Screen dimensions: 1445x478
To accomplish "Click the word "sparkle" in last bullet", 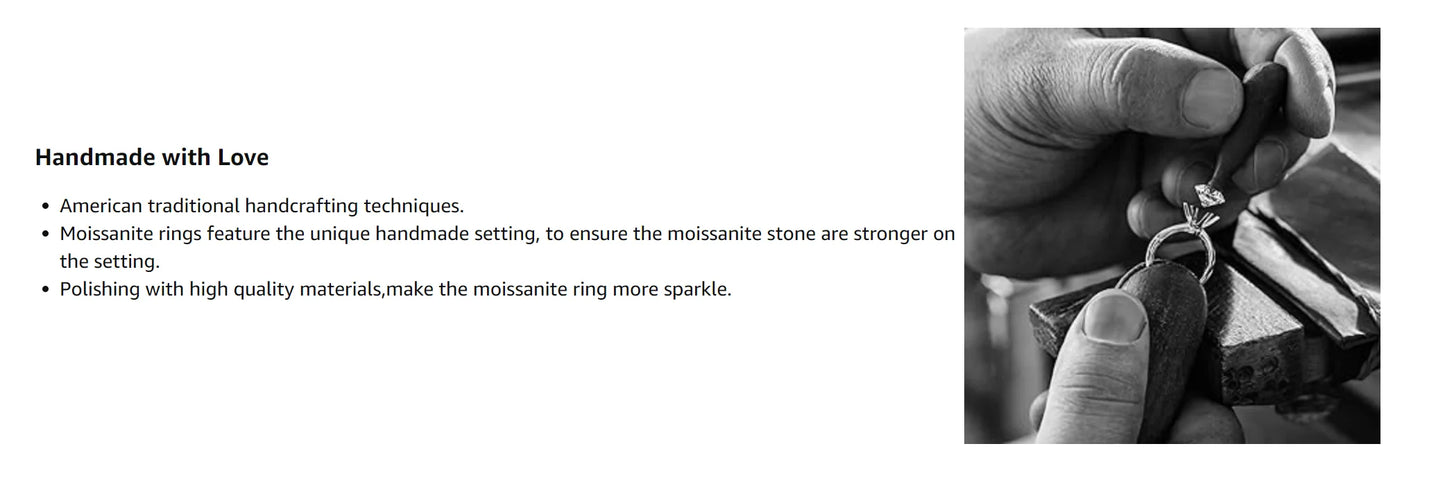I will coord(698,290).
